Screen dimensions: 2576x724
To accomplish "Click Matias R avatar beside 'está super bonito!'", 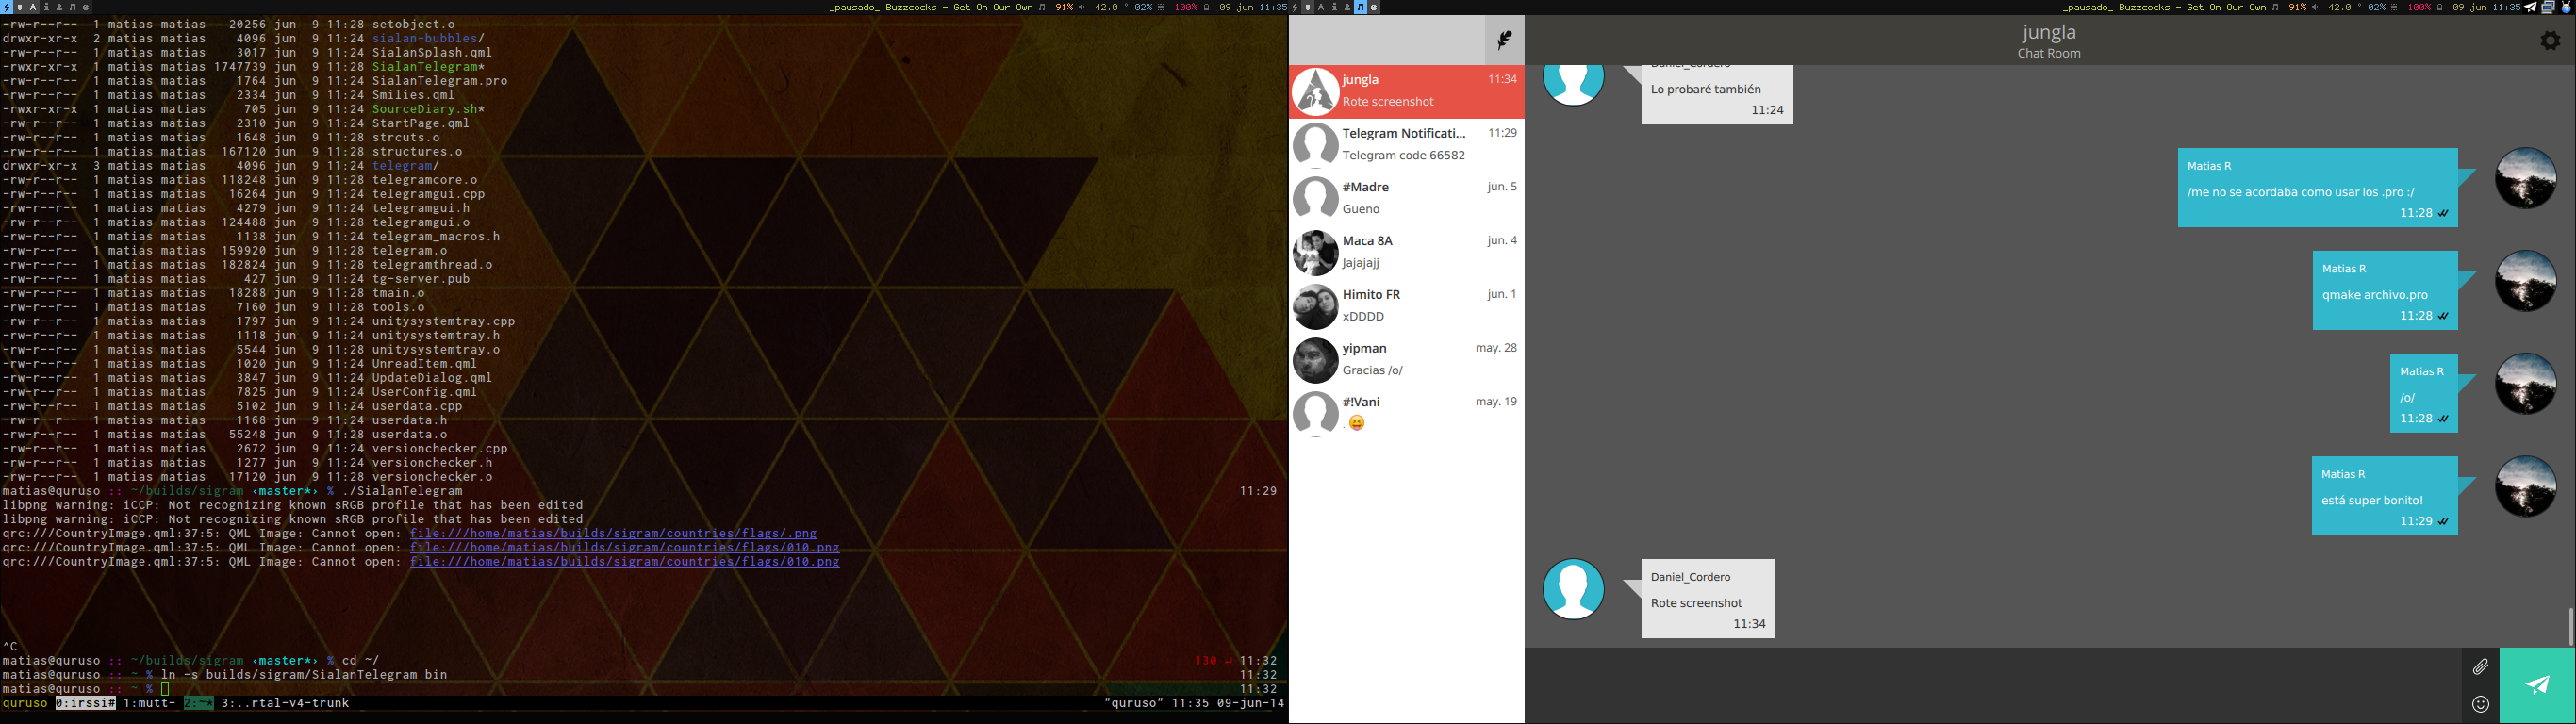I will (2525, 487).
